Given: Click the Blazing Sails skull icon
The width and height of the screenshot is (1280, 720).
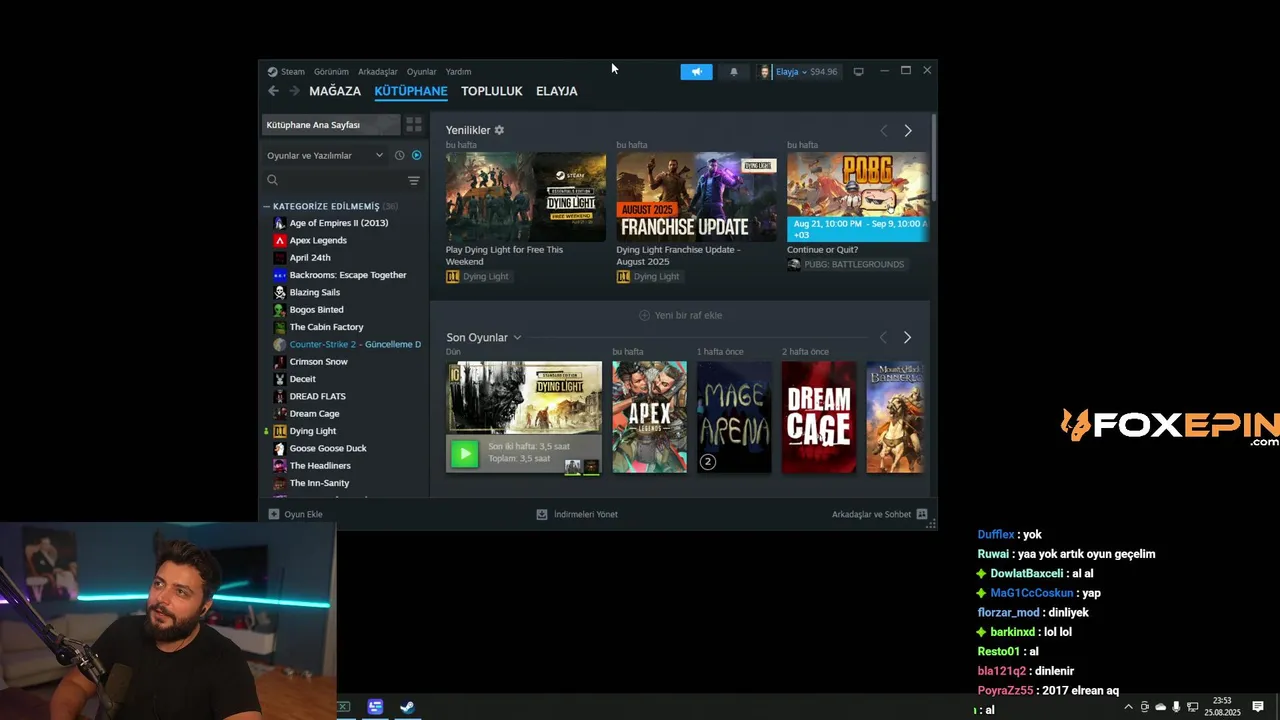Looking at the screenshot, I should (x=280, y=292).
